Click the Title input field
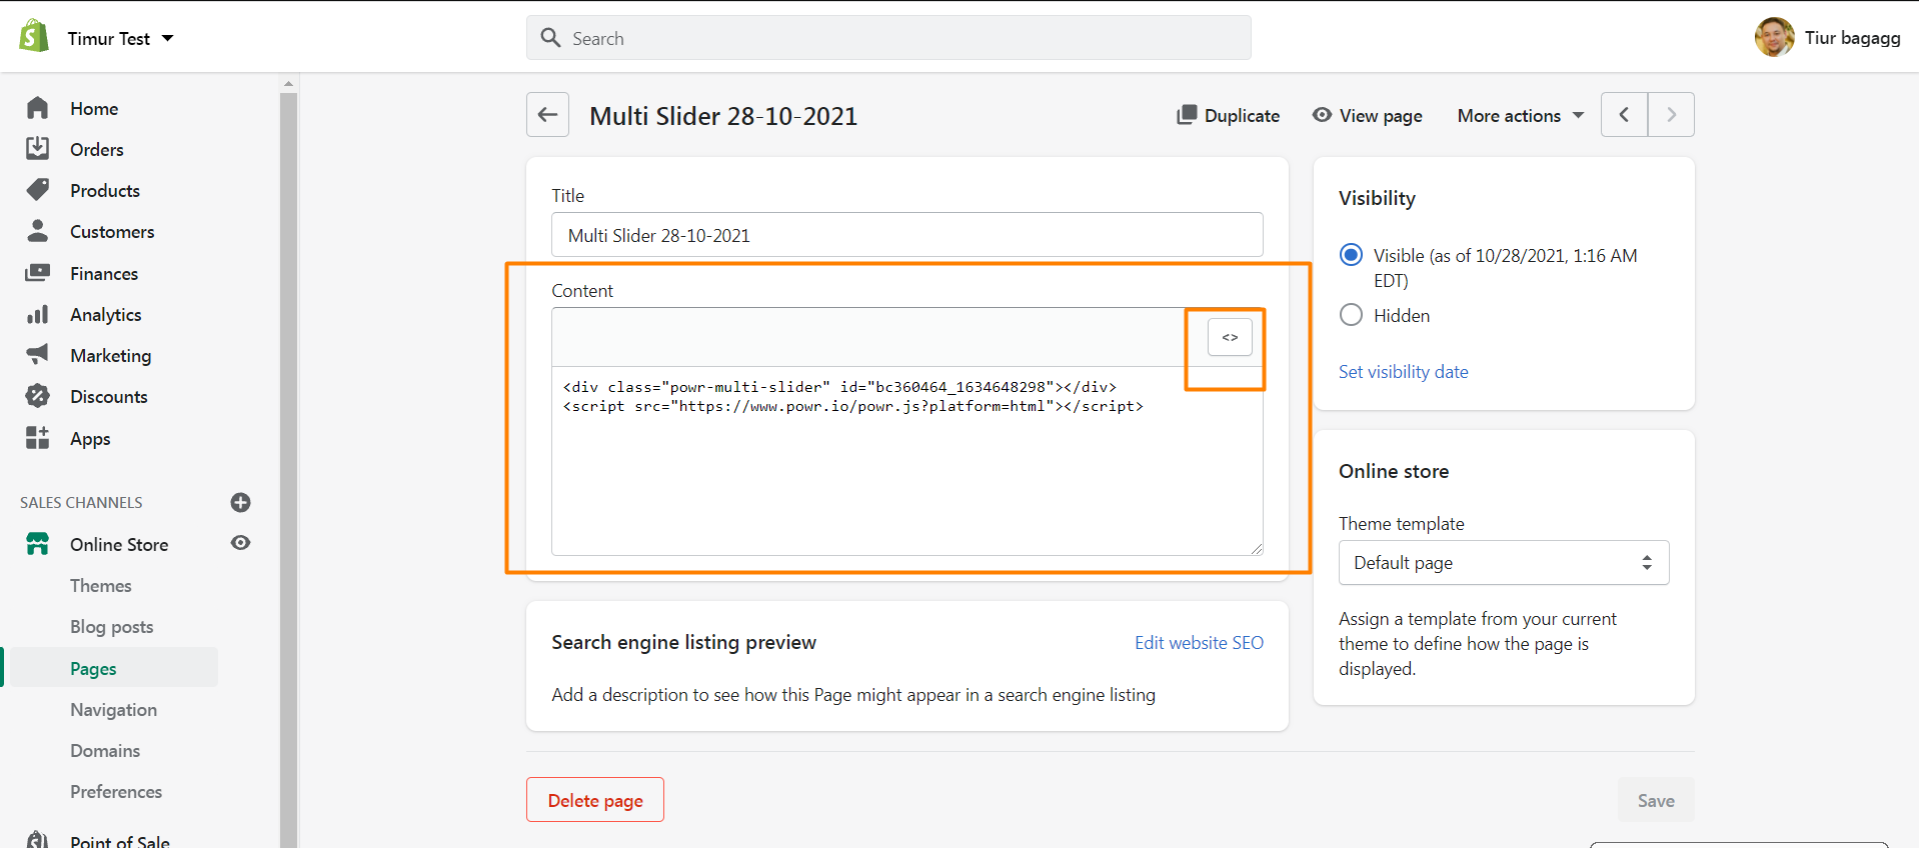Image resolution: width=1919 pixels, height=848 pixels. [x=907, y=235]
